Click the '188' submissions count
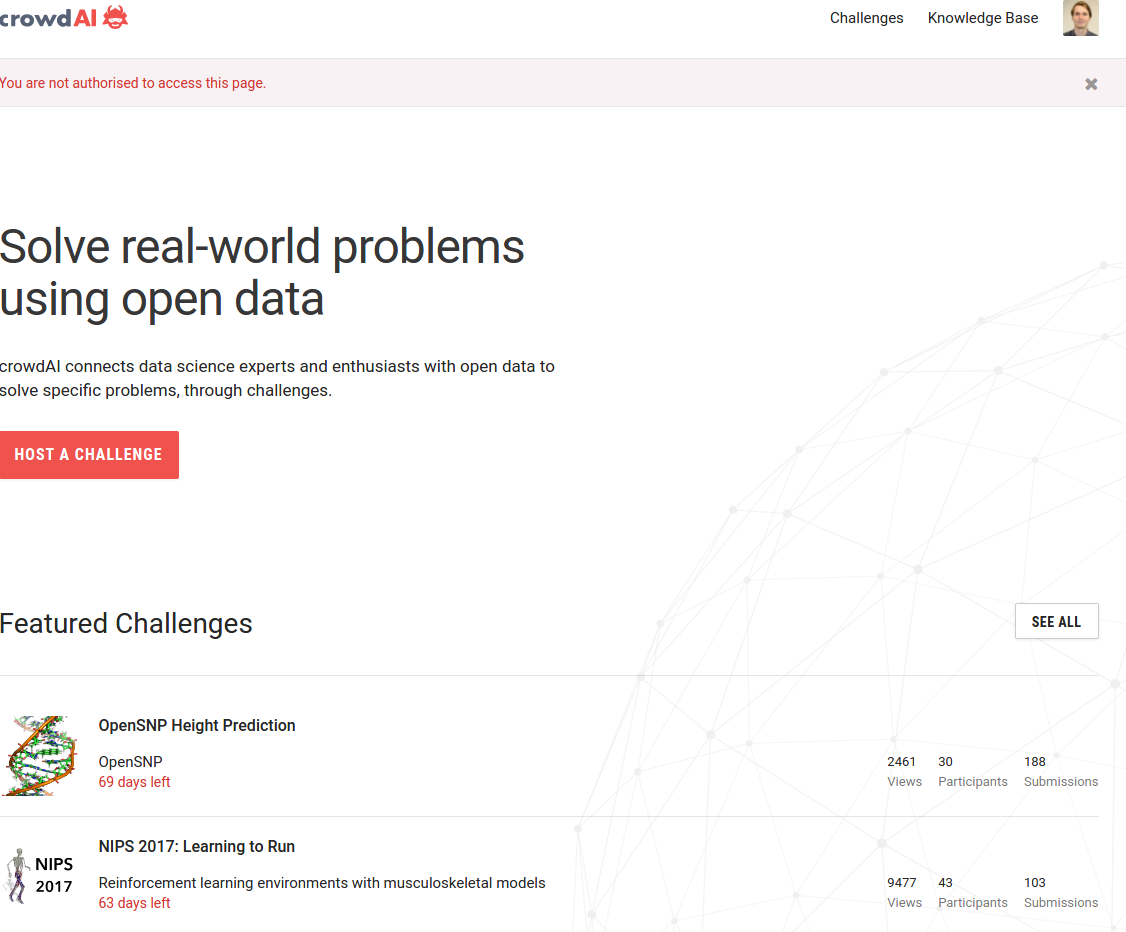Viewport: 1126px width, 932px height. tap(1034, 761)
